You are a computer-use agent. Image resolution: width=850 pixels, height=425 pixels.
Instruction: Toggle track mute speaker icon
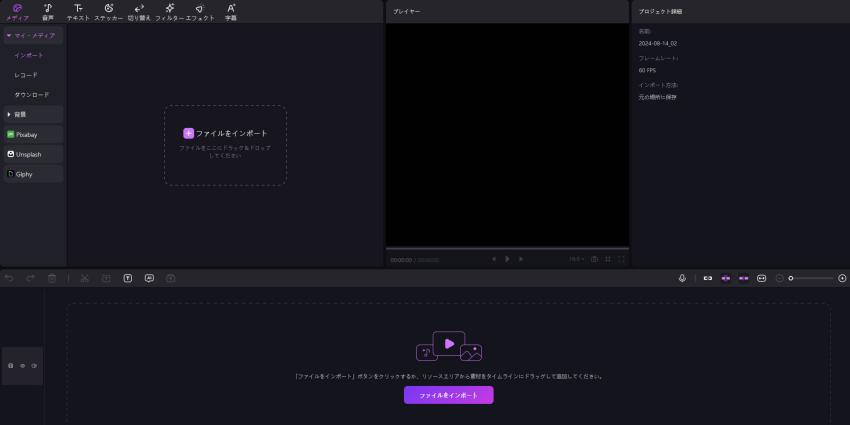click(x=33, y=366)
